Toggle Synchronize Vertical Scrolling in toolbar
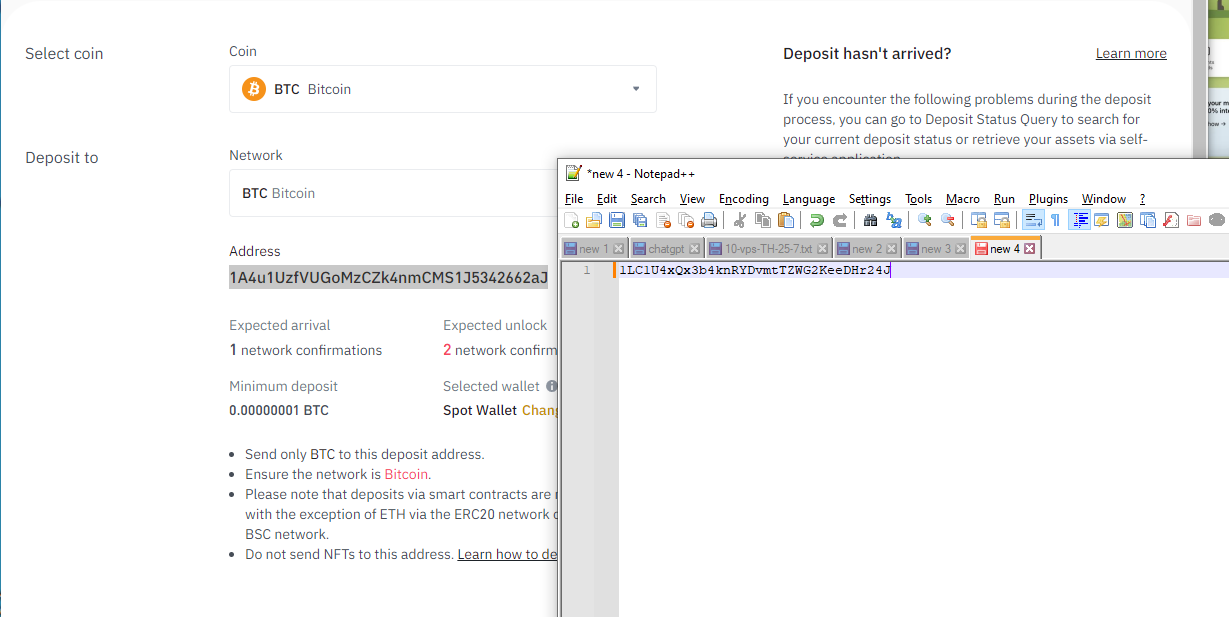 coord(978,220)
